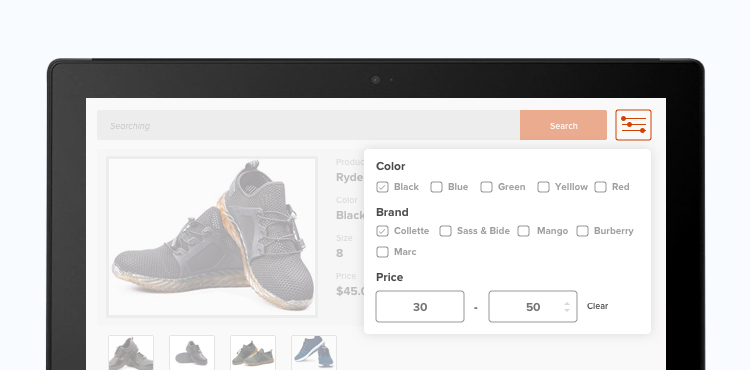Tick the Burberry brand checkbox
The height and width of the screenshot is (370, 750).
click(x=582, y=231)
